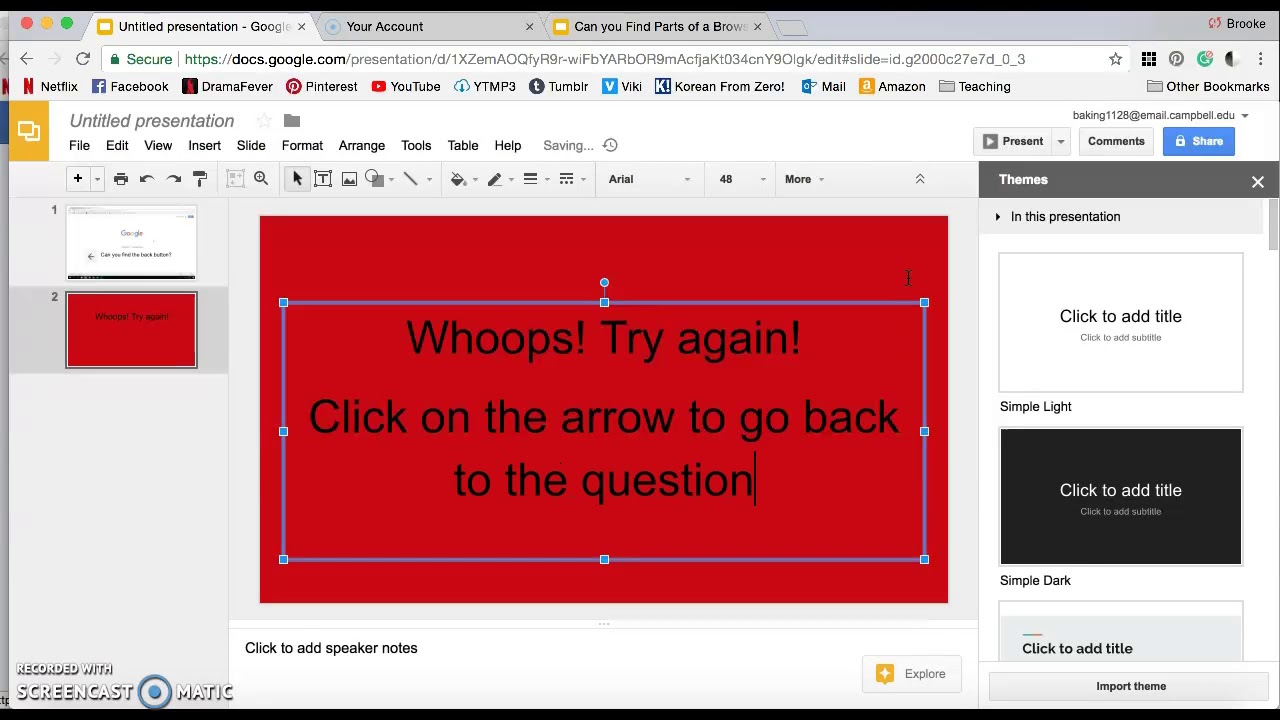Open the File menu
The width and height of the screenshot is (1280, 720).
pyautogui.click(x=79, y=145)
